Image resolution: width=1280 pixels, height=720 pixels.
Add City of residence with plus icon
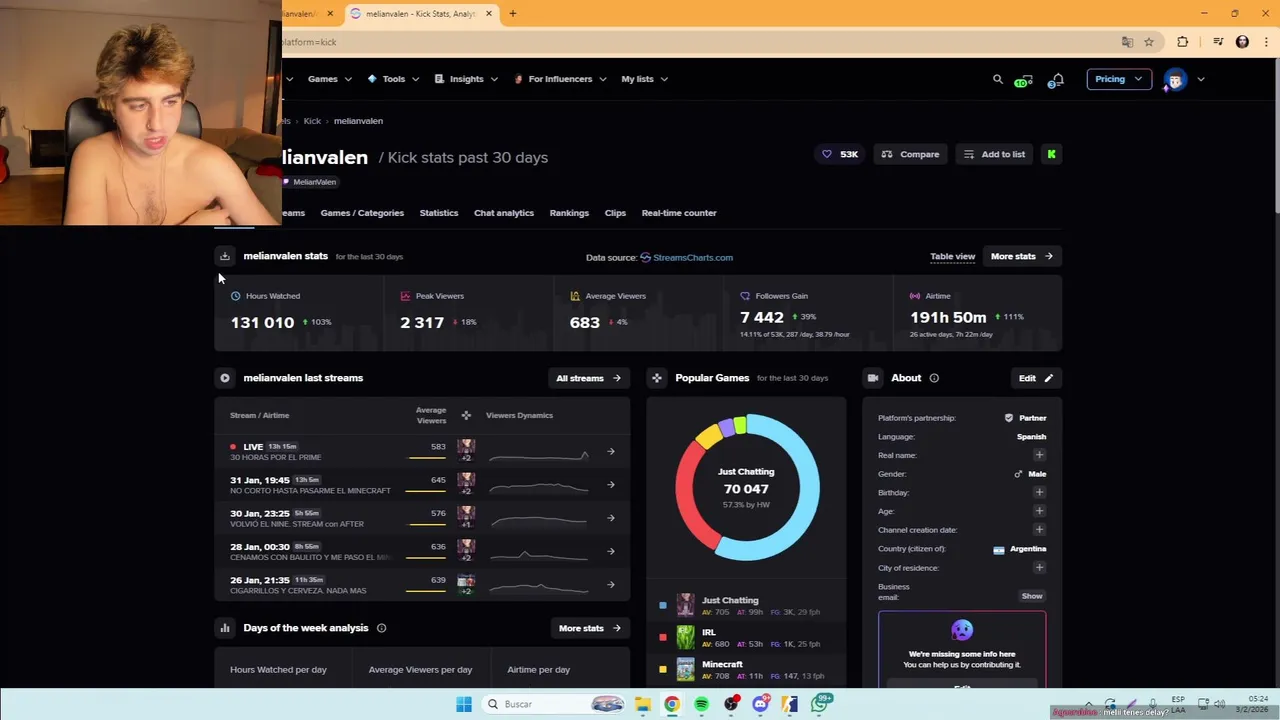tap(1039, 567)
